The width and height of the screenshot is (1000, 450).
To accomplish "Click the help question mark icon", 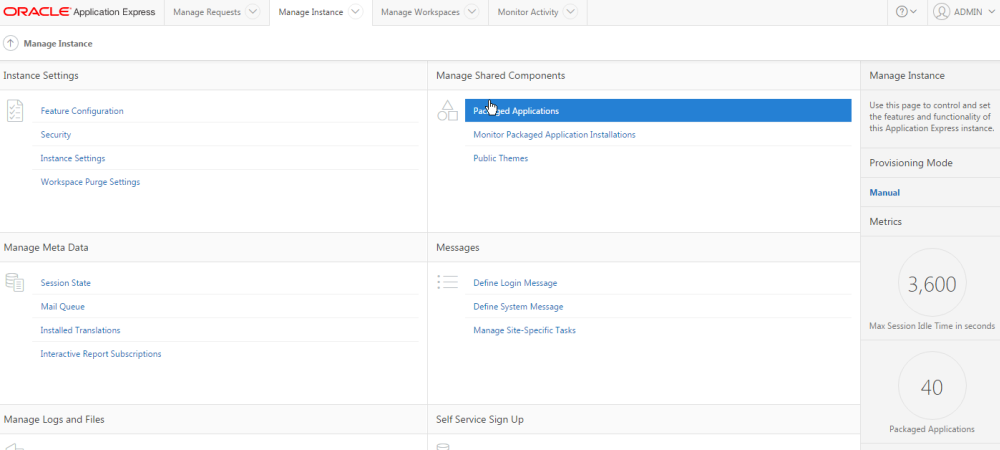I will click(x=902, y=12).
